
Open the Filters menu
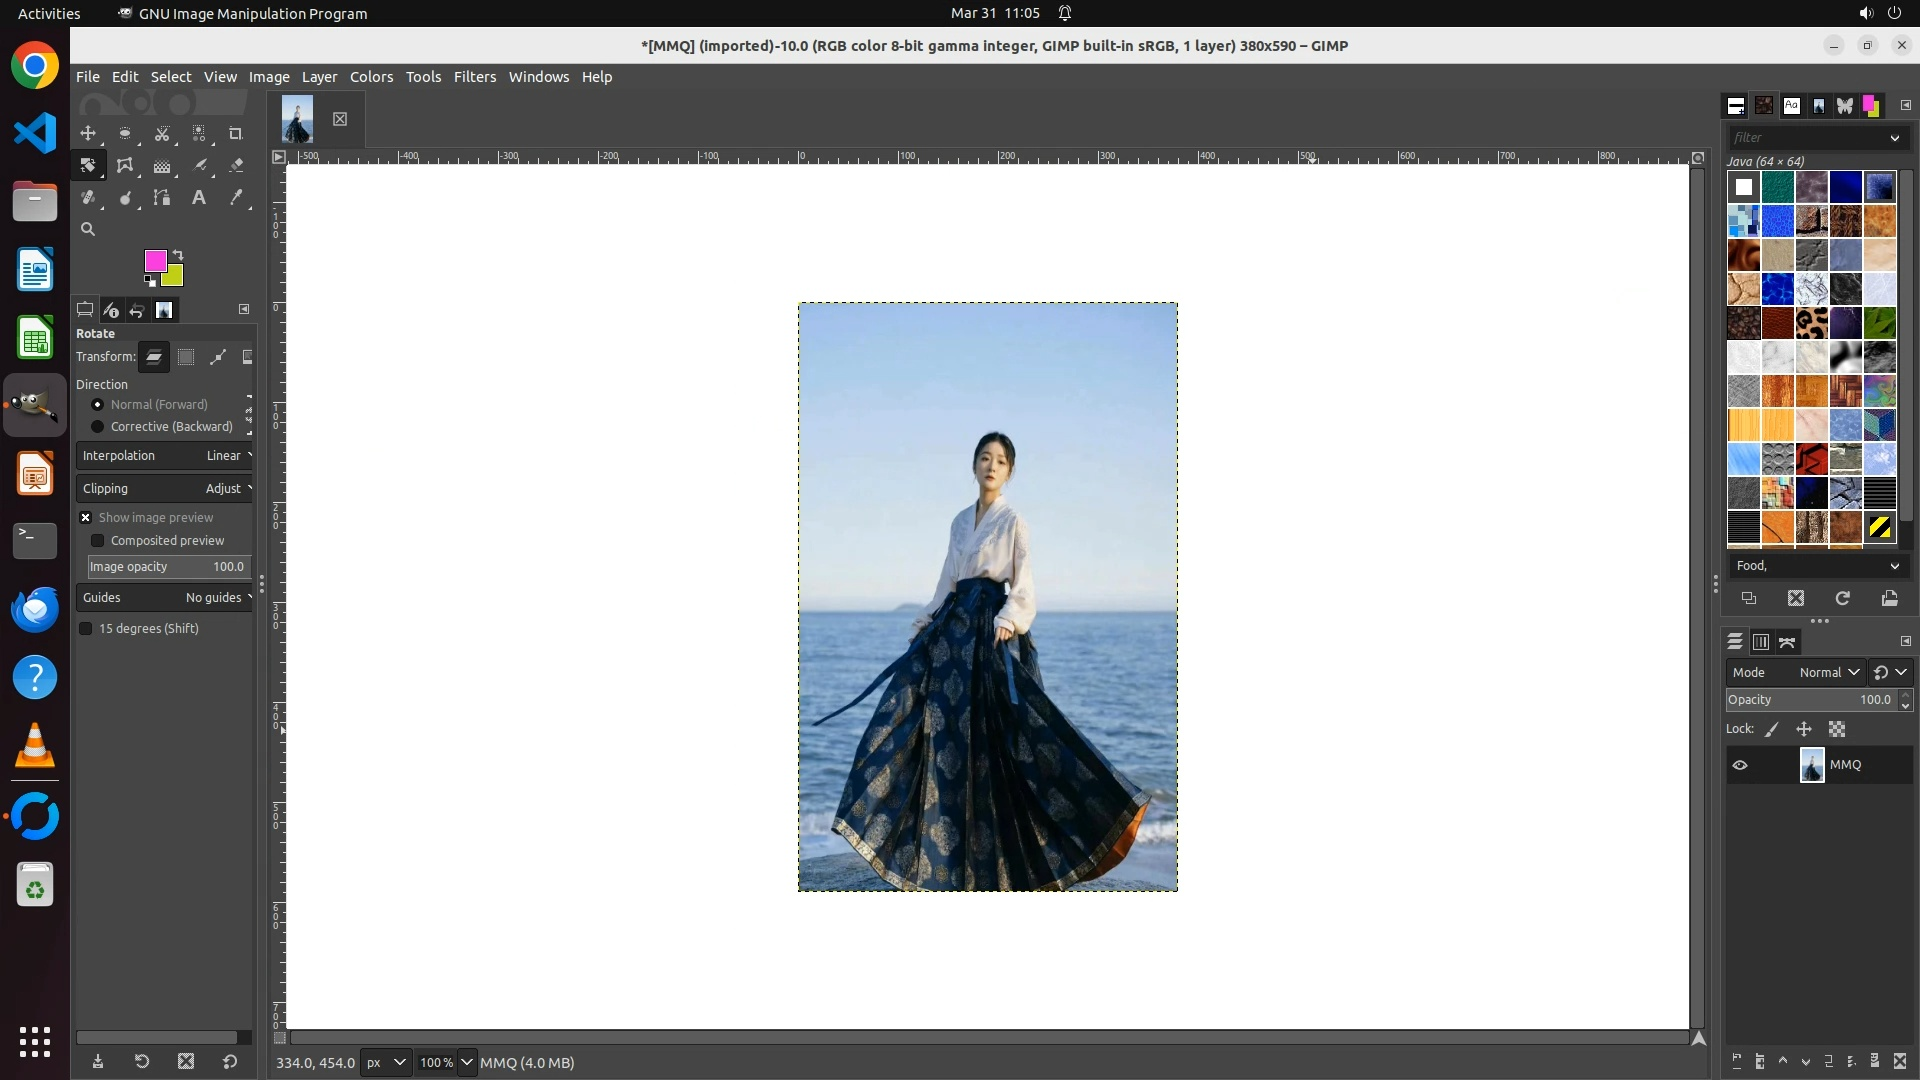[x=474, y=77]
